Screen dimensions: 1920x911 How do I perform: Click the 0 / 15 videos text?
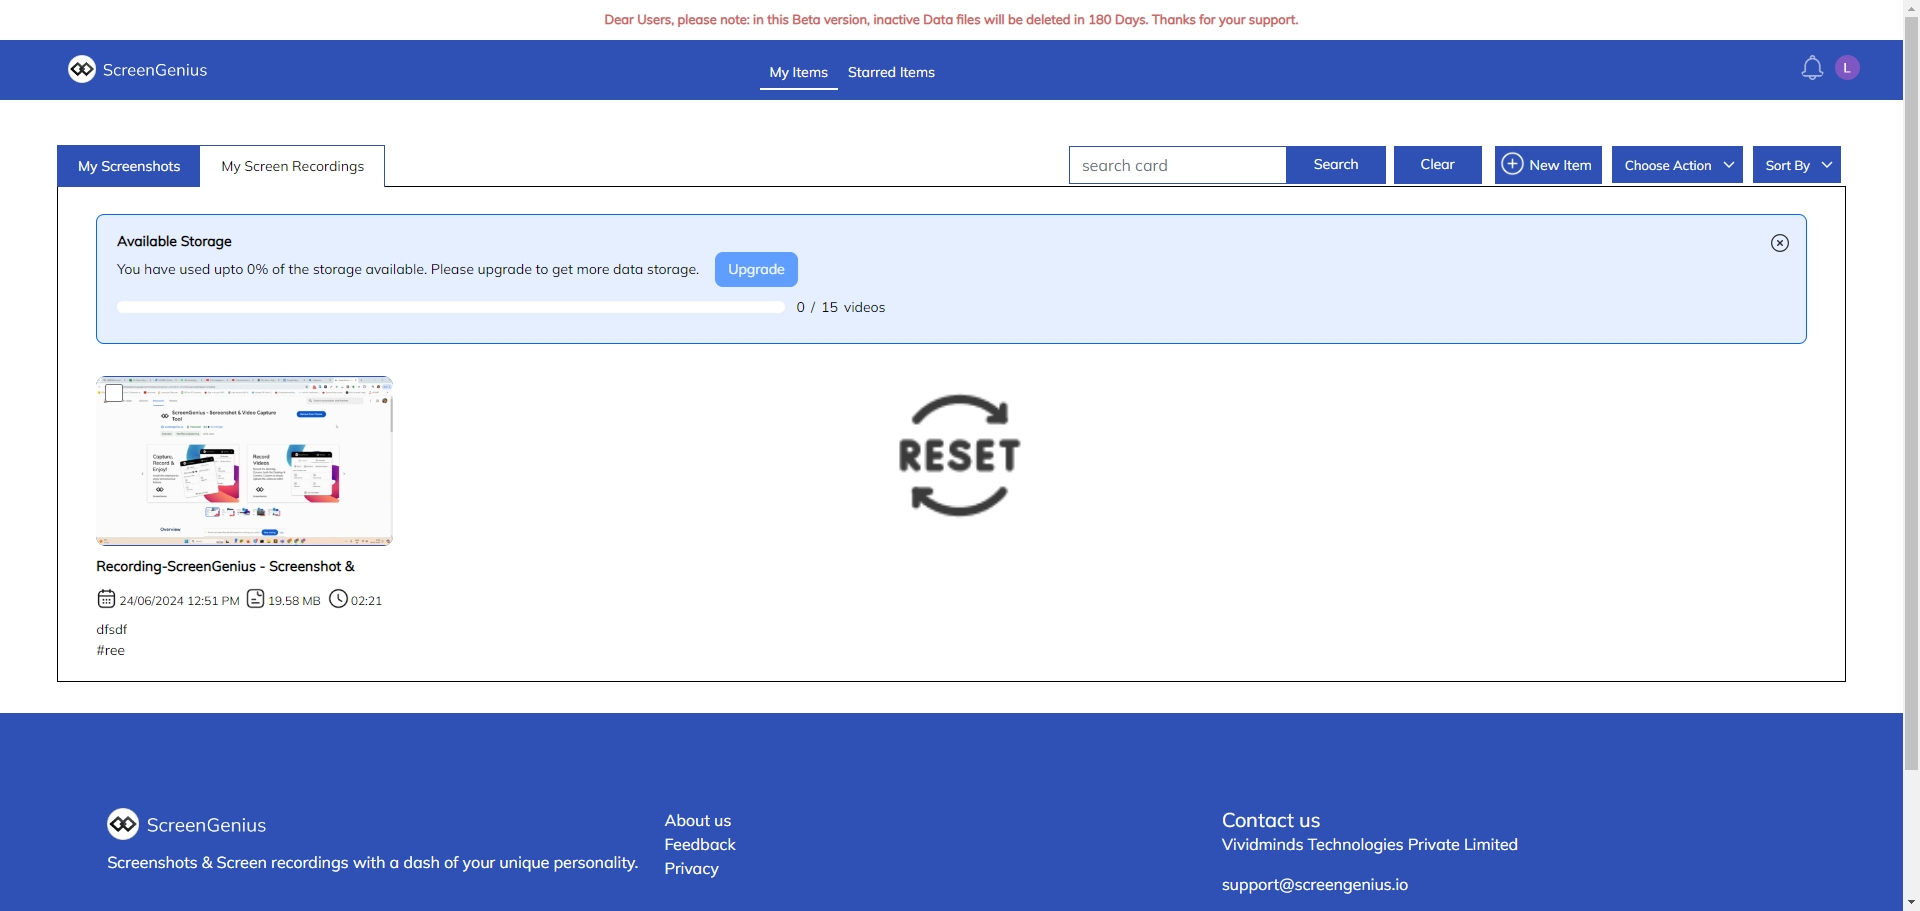click(x=841, y=307)
